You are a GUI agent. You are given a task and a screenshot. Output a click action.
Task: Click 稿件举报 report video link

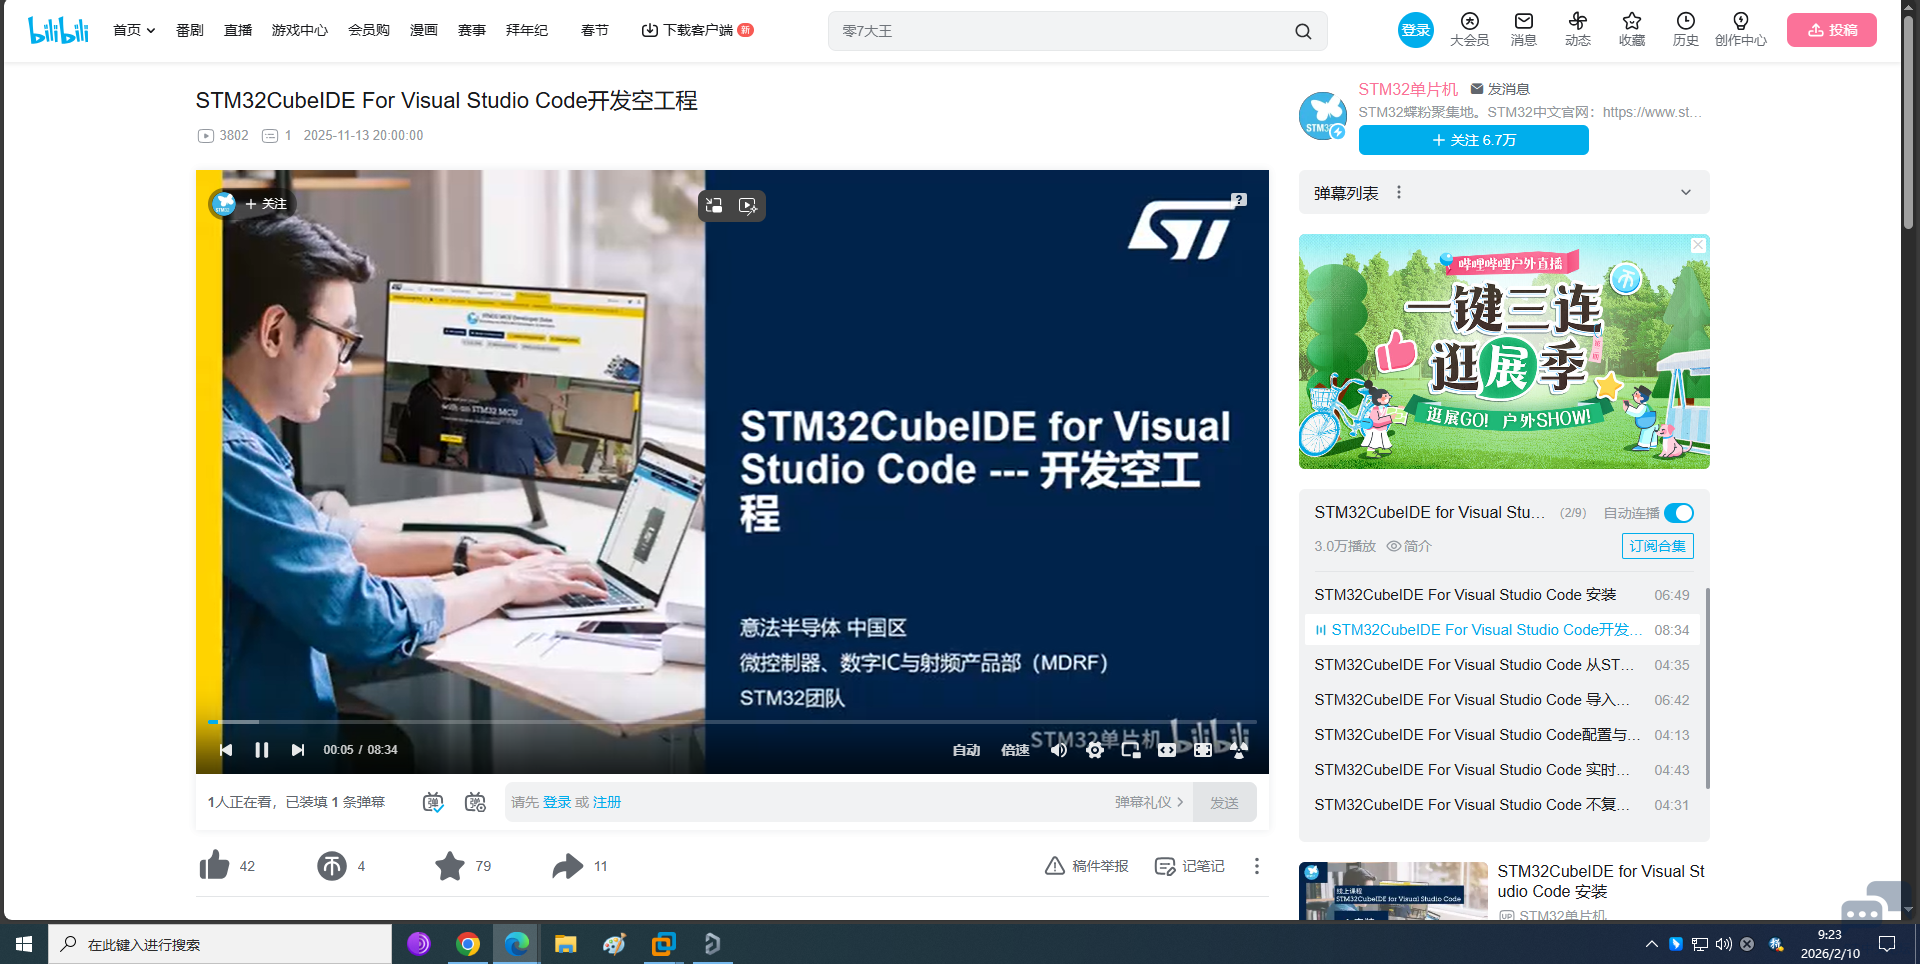[x=1087, y=866]
